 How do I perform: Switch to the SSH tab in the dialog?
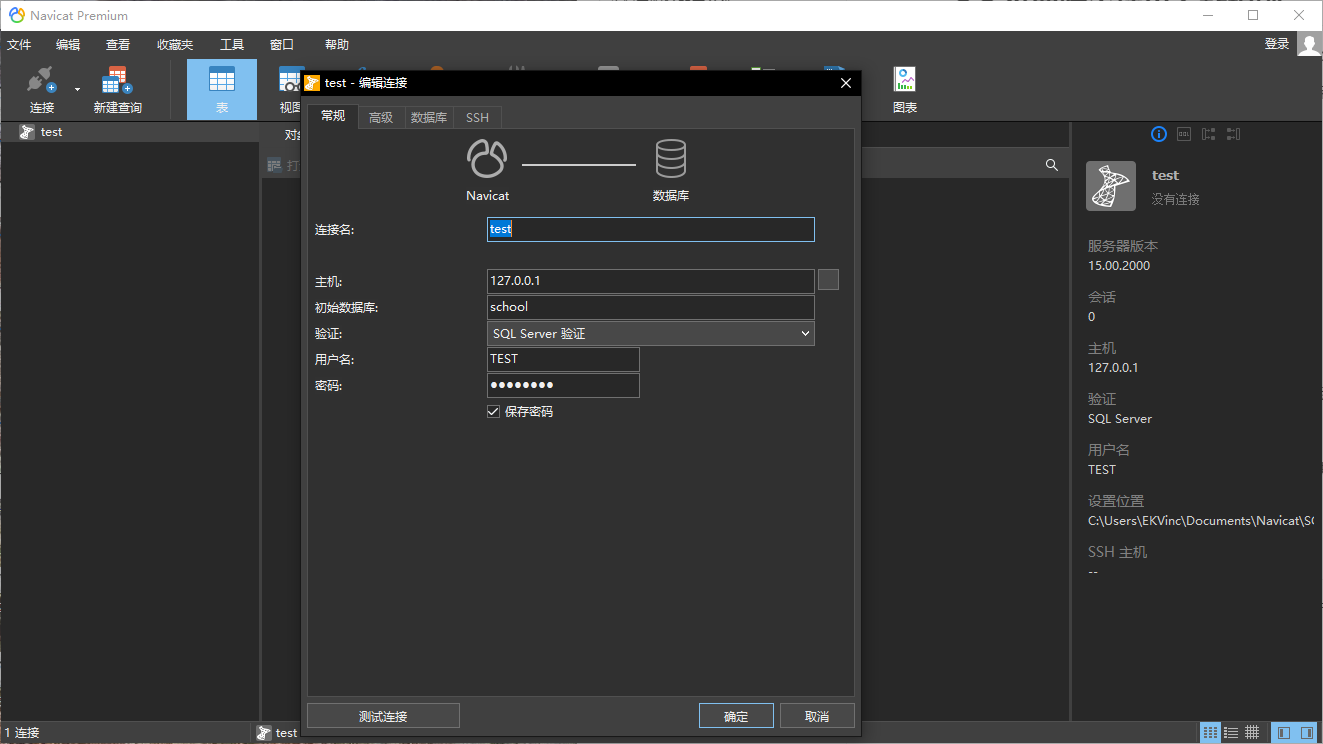pos(477,118)
